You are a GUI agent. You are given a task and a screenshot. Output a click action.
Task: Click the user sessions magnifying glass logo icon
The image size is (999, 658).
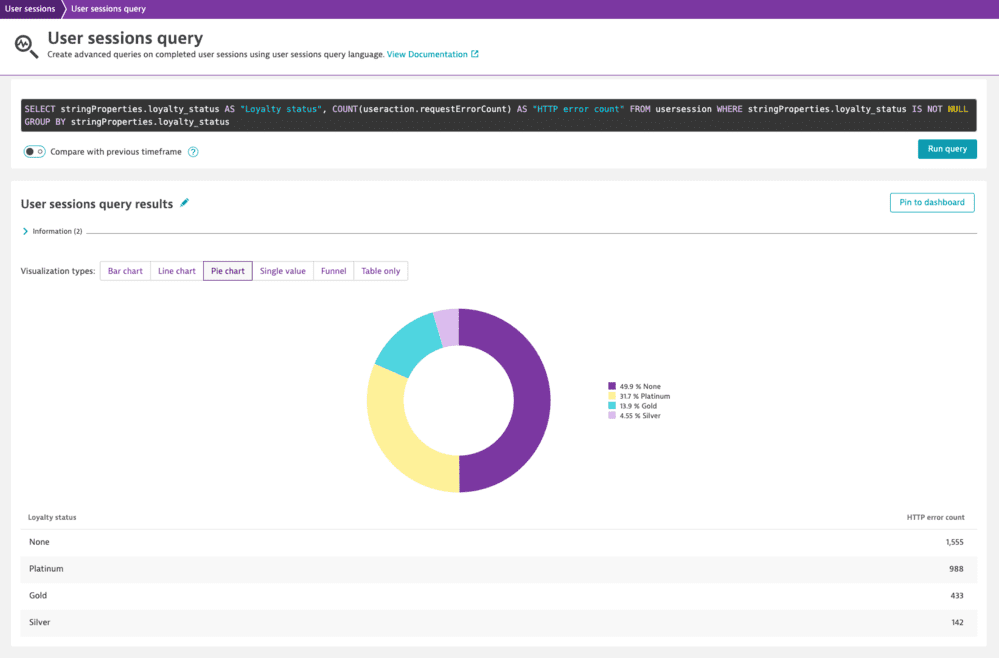[23, 44]
